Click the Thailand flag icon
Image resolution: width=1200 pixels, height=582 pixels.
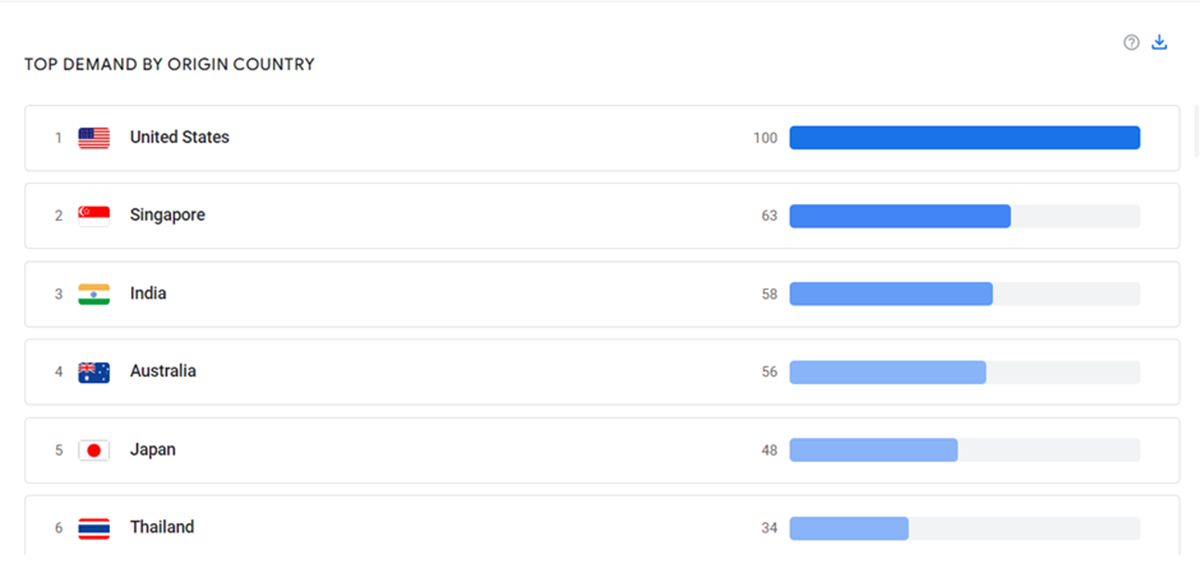pos(94,528)
